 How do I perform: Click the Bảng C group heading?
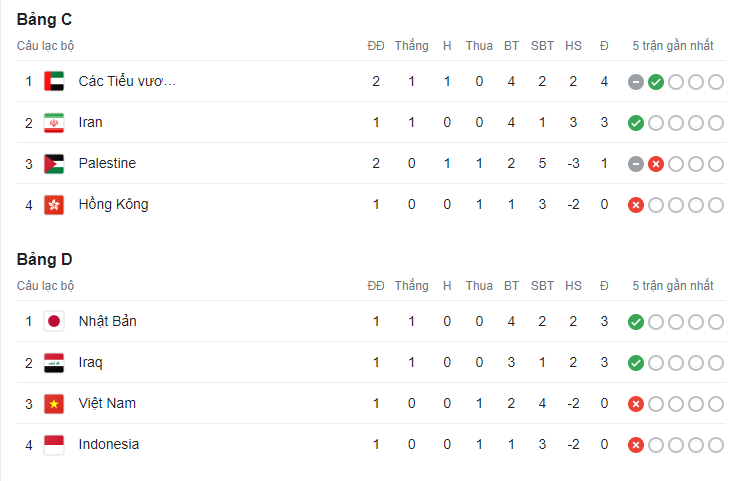[44, 19]
